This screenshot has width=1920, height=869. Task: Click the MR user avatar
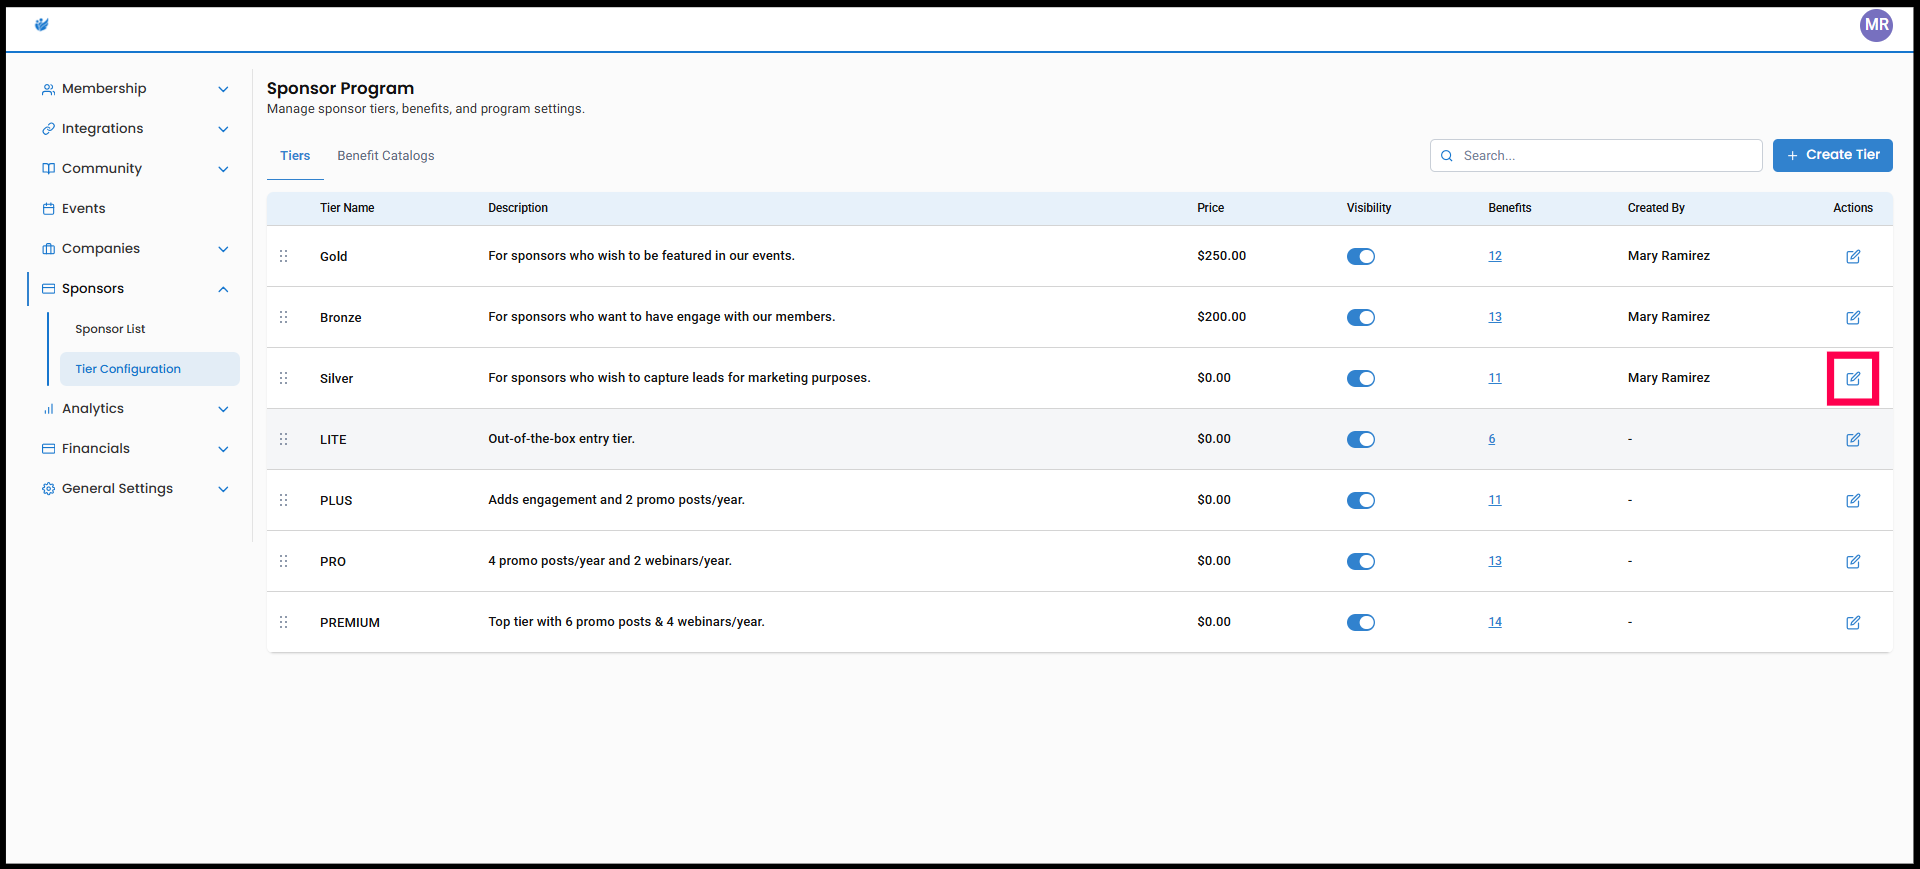point(1875,25)
